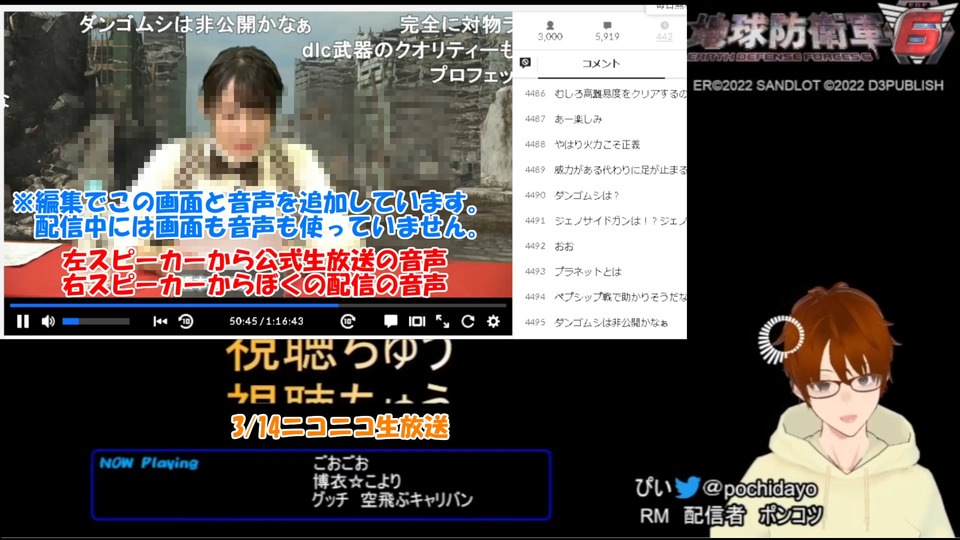The width and height of the screenshot is (960, 540).
Task: Click the NOW Playing label
Action: [149, 463]
